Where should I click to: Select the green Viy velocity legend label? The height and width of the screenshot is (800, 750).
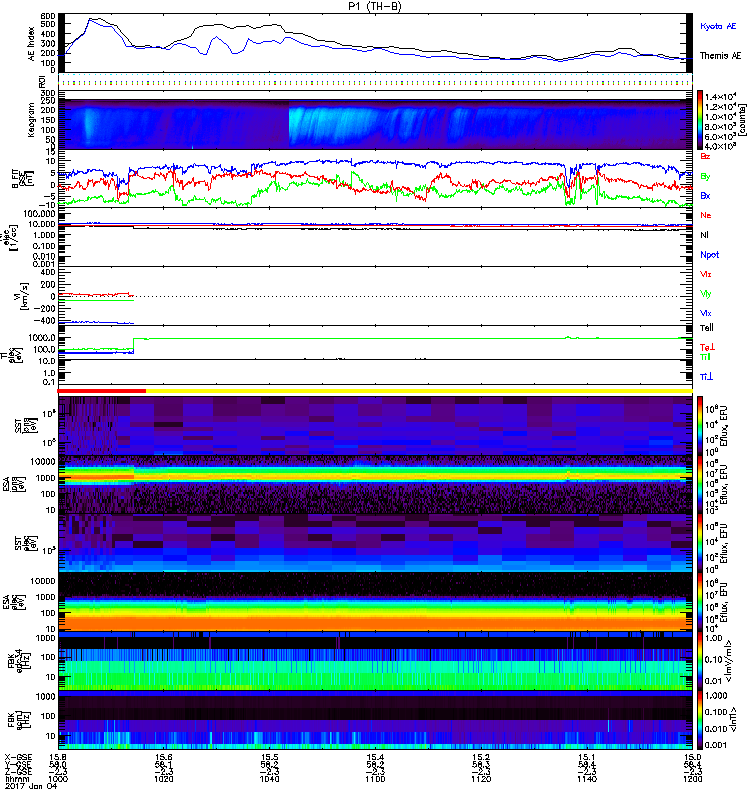click(706, 294)
